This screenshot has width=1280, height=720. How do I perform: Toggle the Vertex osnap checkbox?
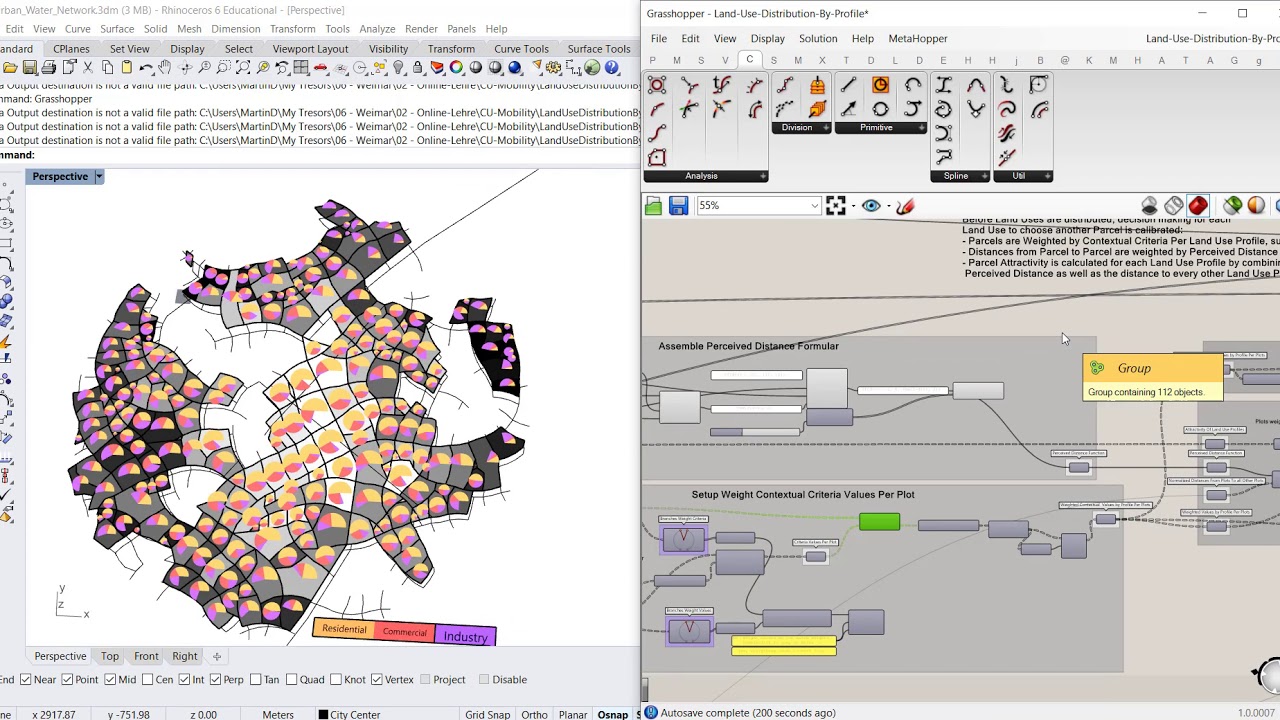click(377, 680)
